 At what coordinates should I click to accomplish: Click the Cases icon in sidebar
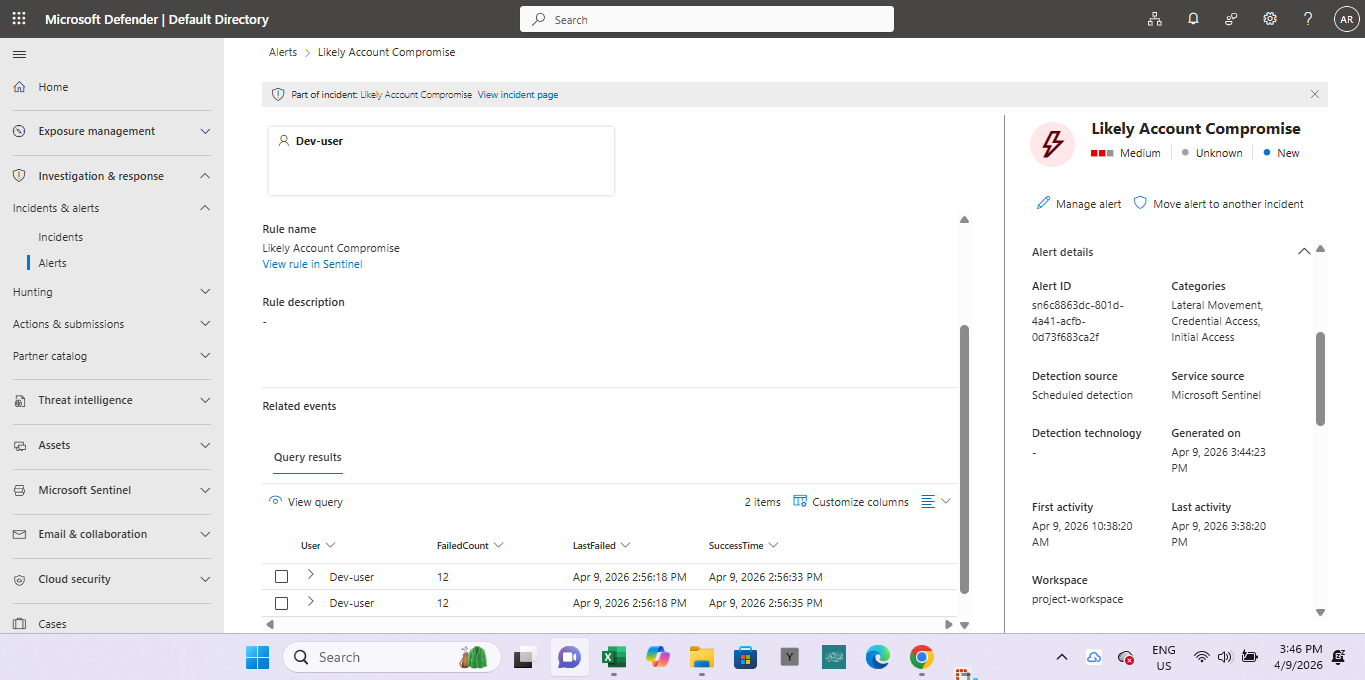click(19, 624)
